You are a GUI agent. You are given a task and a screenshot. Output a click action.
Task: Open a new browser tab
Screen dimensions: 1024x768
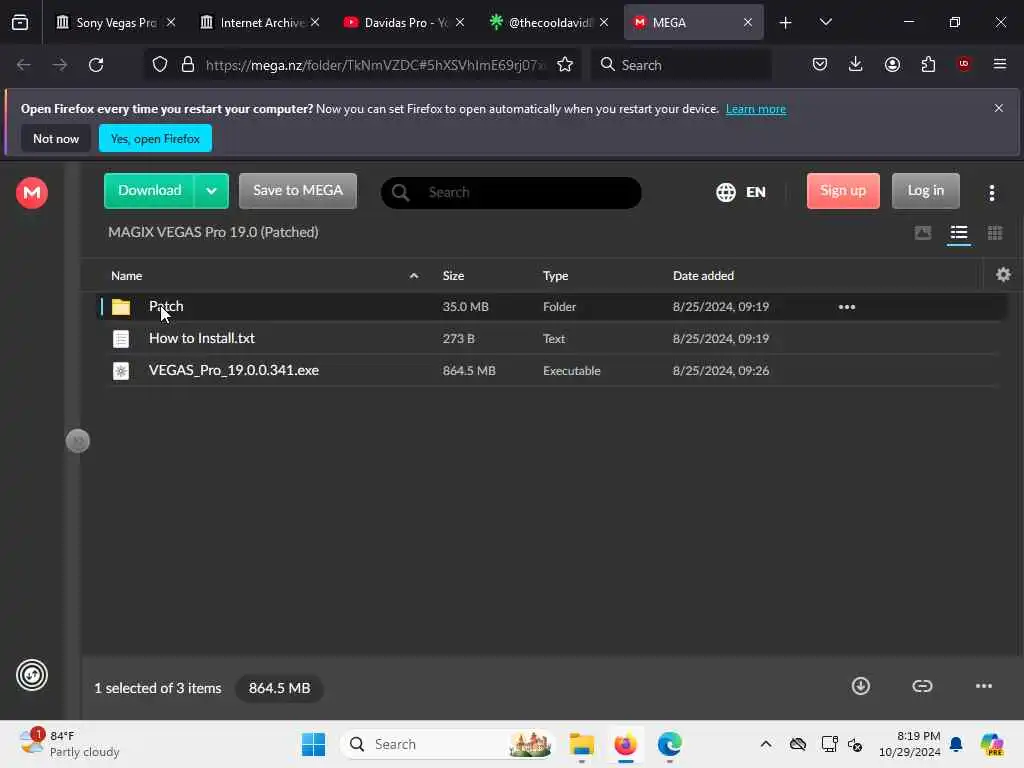click(786, 23)
